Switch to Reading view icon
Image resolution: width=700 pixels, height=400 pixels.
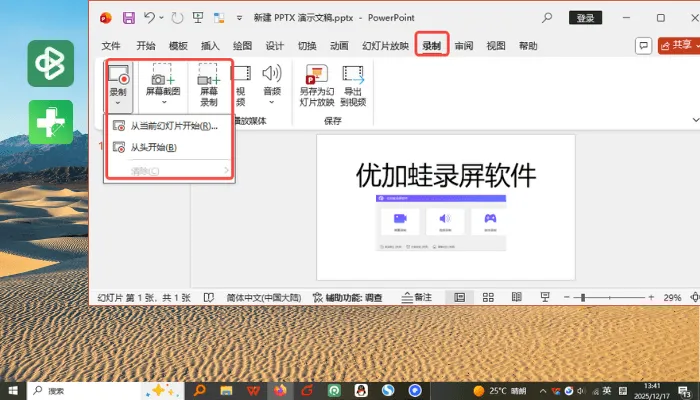[517, 297]
